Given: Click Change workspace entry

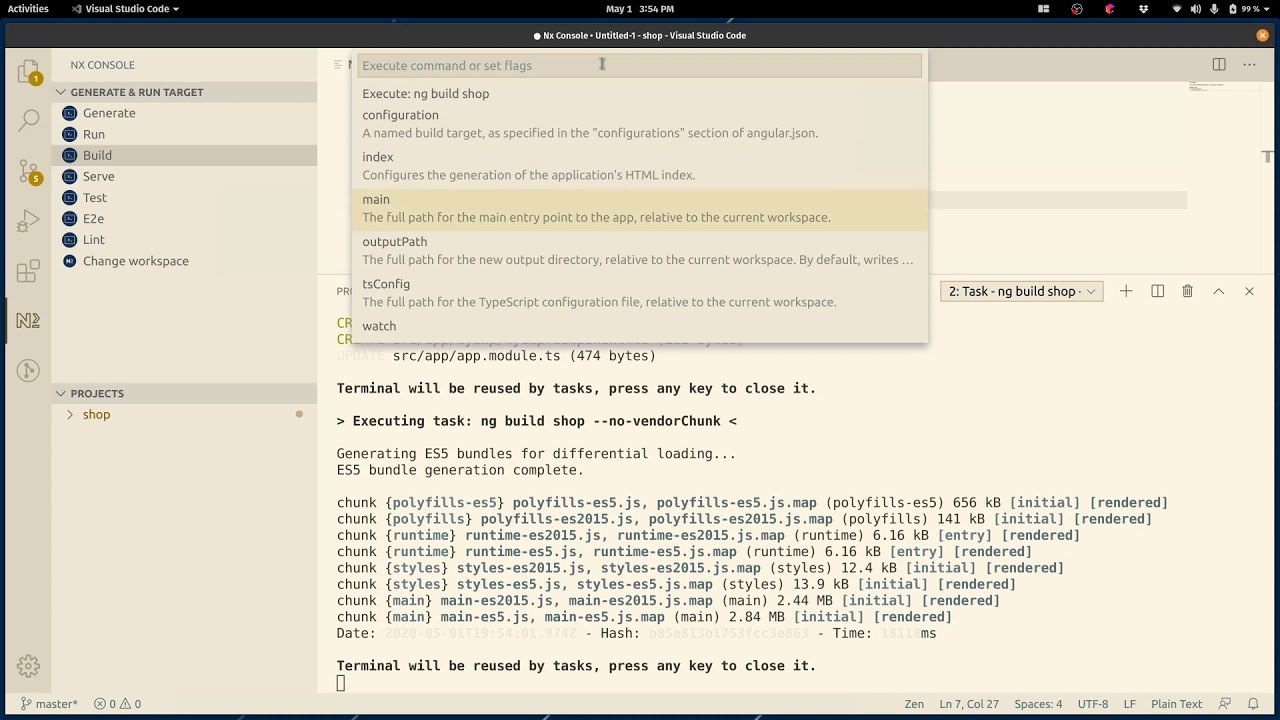Looking at the screenshot, I should coord(185,261).
